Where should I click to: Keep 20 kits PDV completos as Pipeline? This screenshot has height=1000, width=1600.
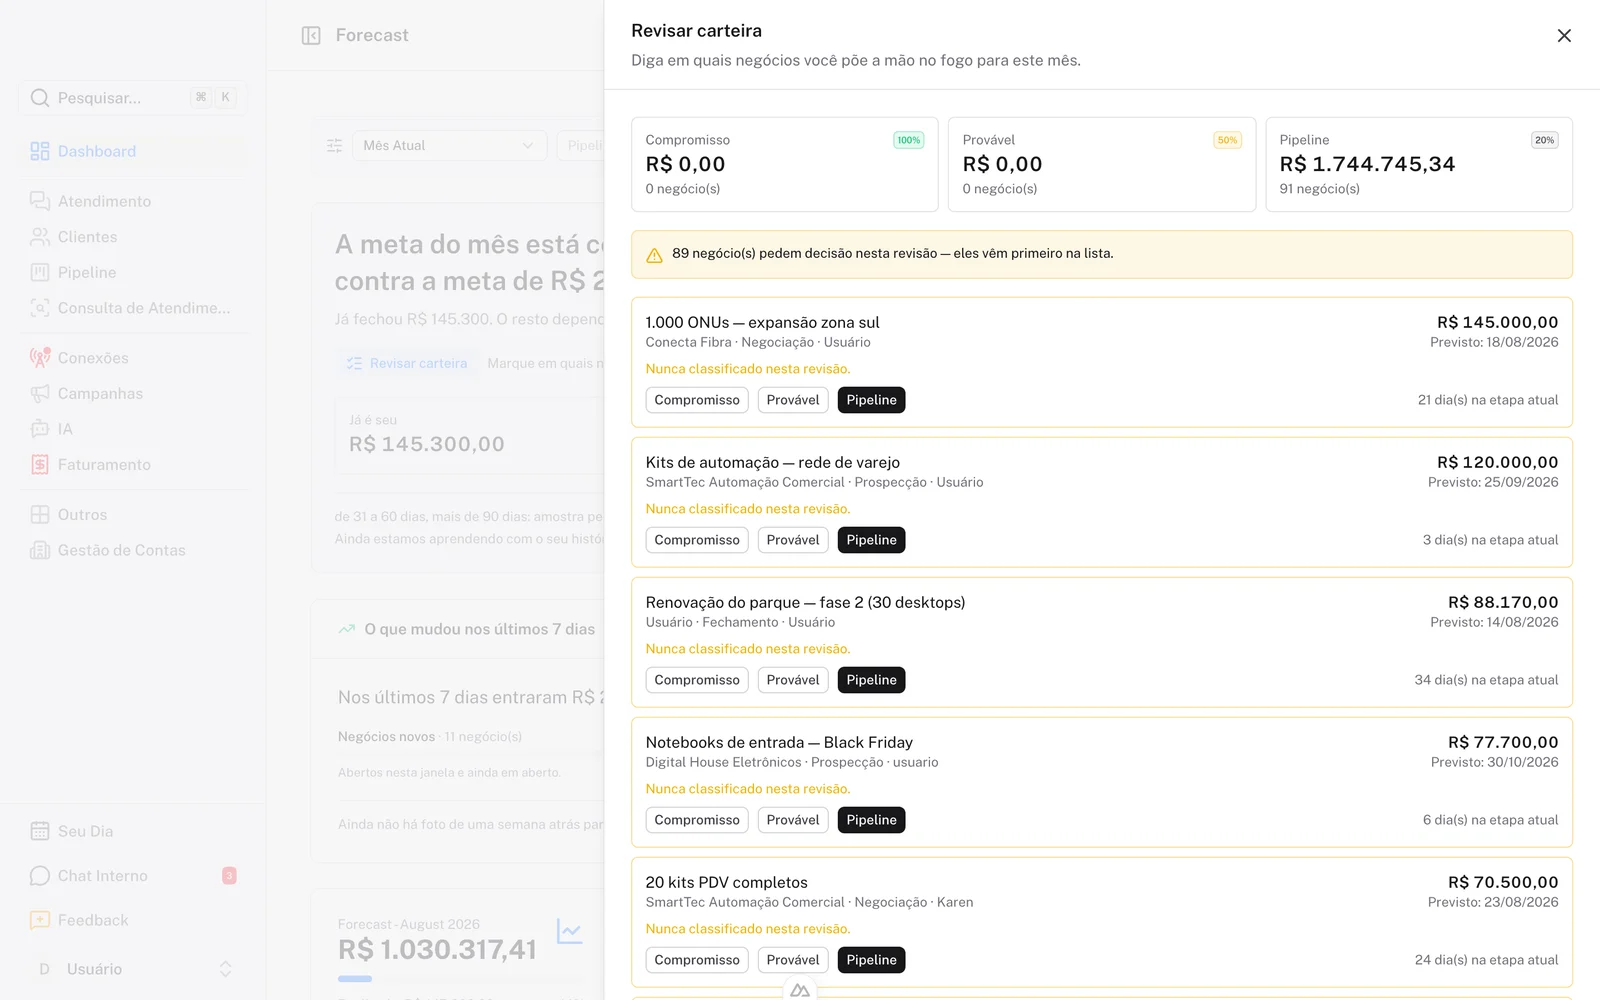point(871,960)
